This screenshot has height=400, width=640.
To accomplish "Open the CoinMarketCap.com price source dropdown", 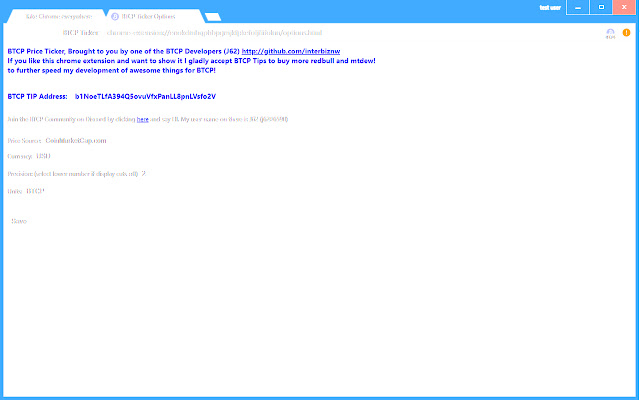I will coord(76,141).
